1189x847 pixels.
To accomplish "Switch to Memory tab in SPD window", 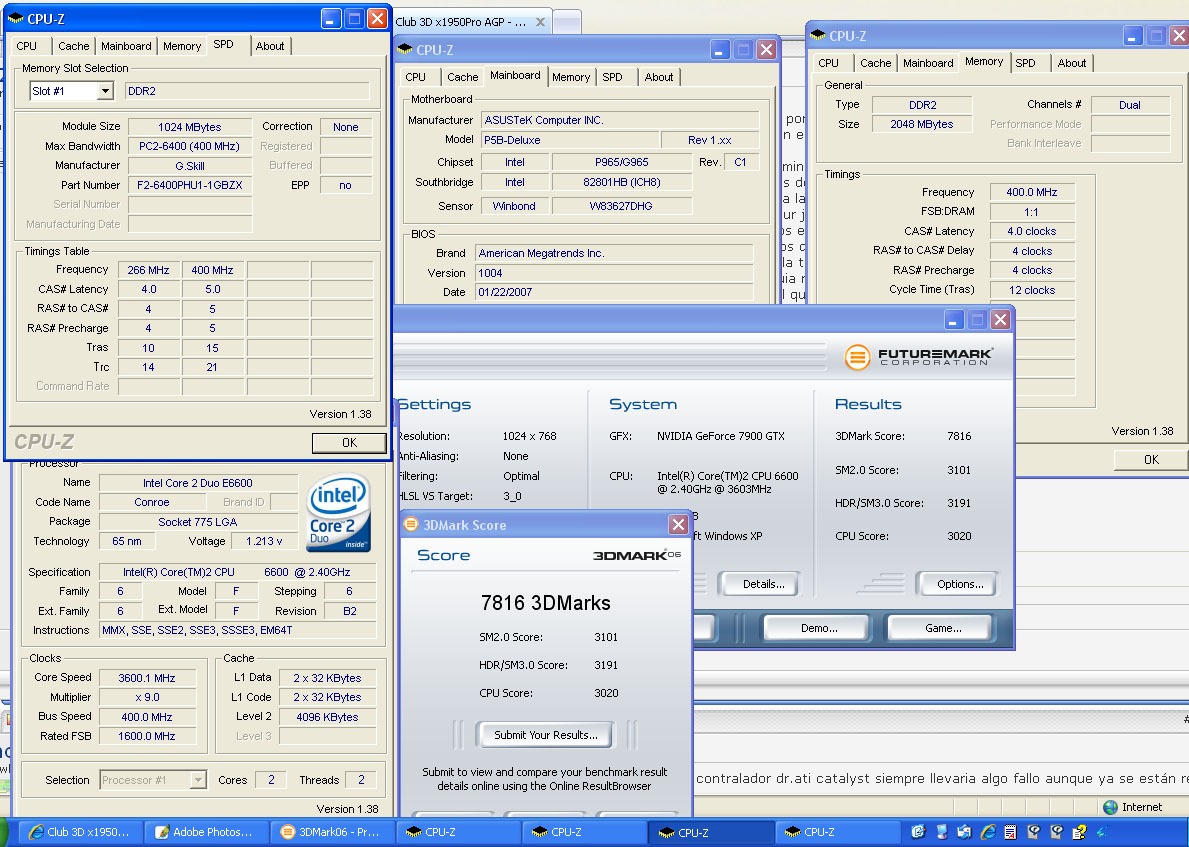I will [x=182, y=46].
